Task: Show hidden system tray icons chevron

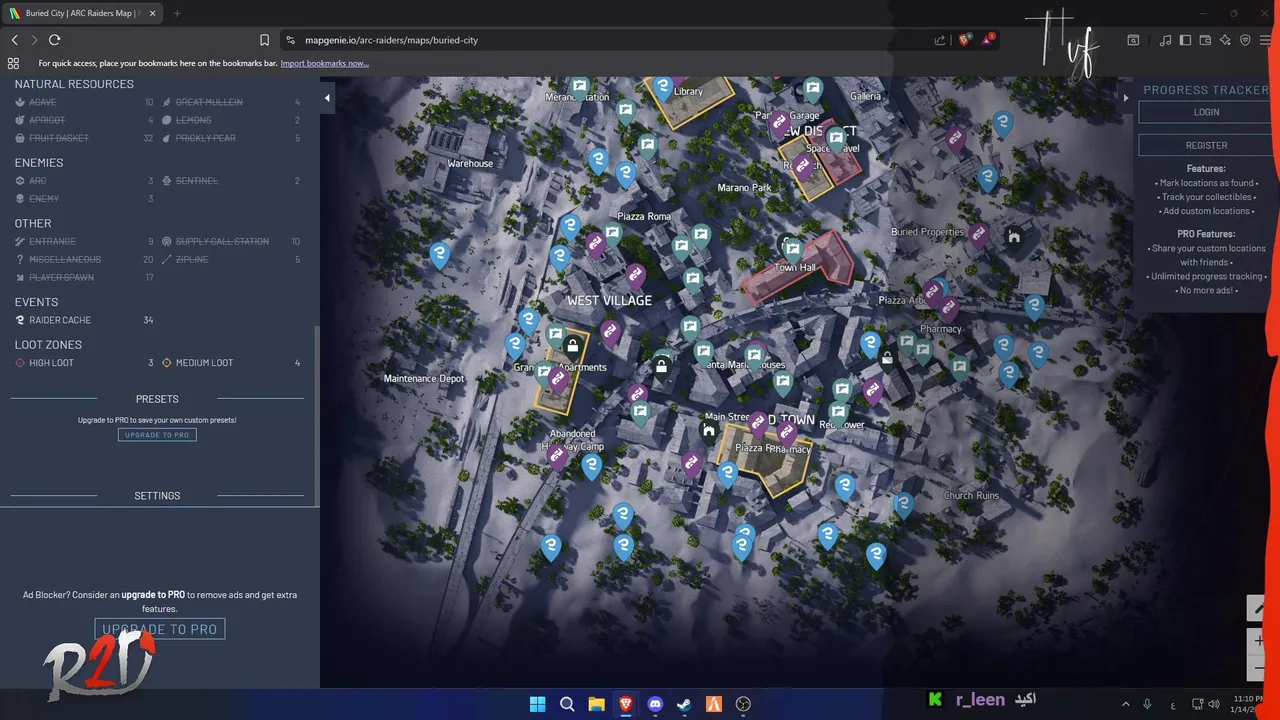Action: click(x=1125, y=704)
